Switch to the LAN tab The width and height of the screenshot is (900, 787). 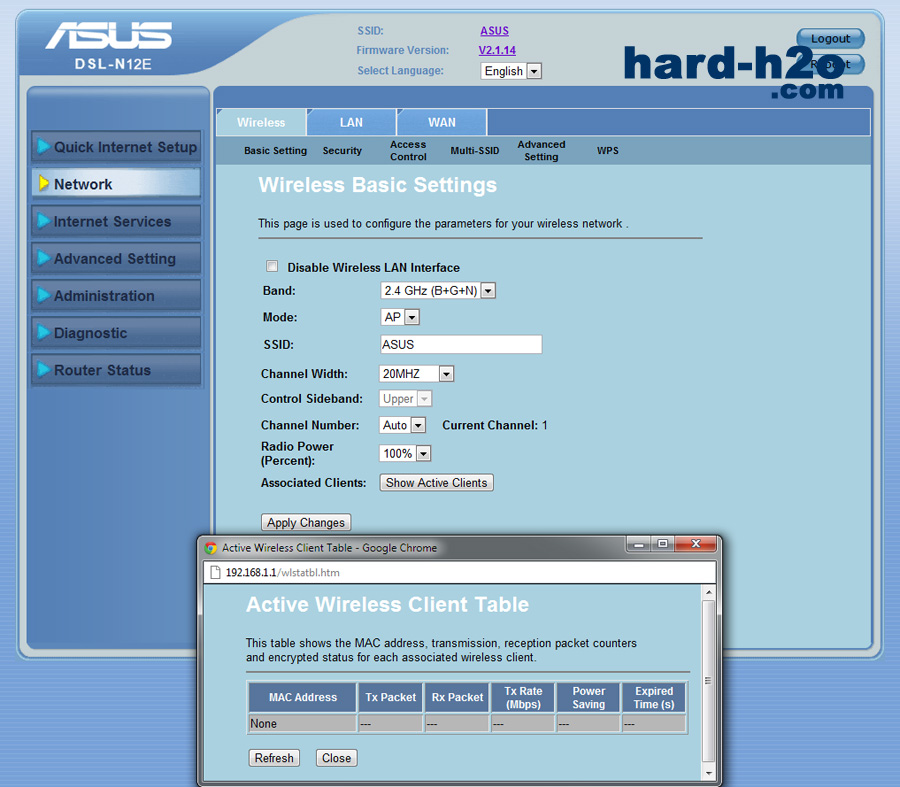(x=351, y=122)
